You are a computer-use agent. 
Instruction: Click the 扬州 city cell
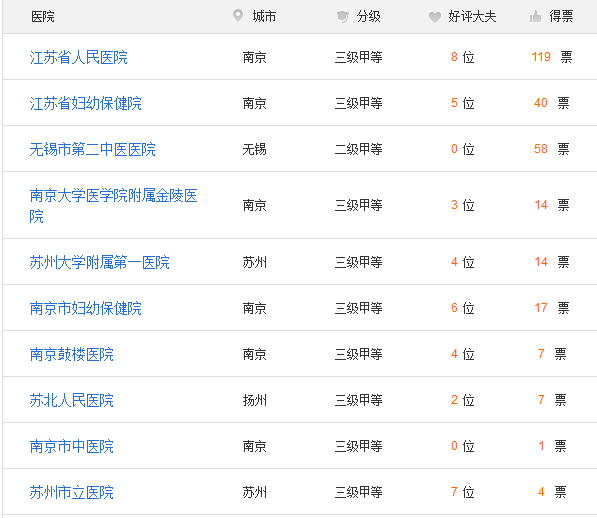coord(255,400)
